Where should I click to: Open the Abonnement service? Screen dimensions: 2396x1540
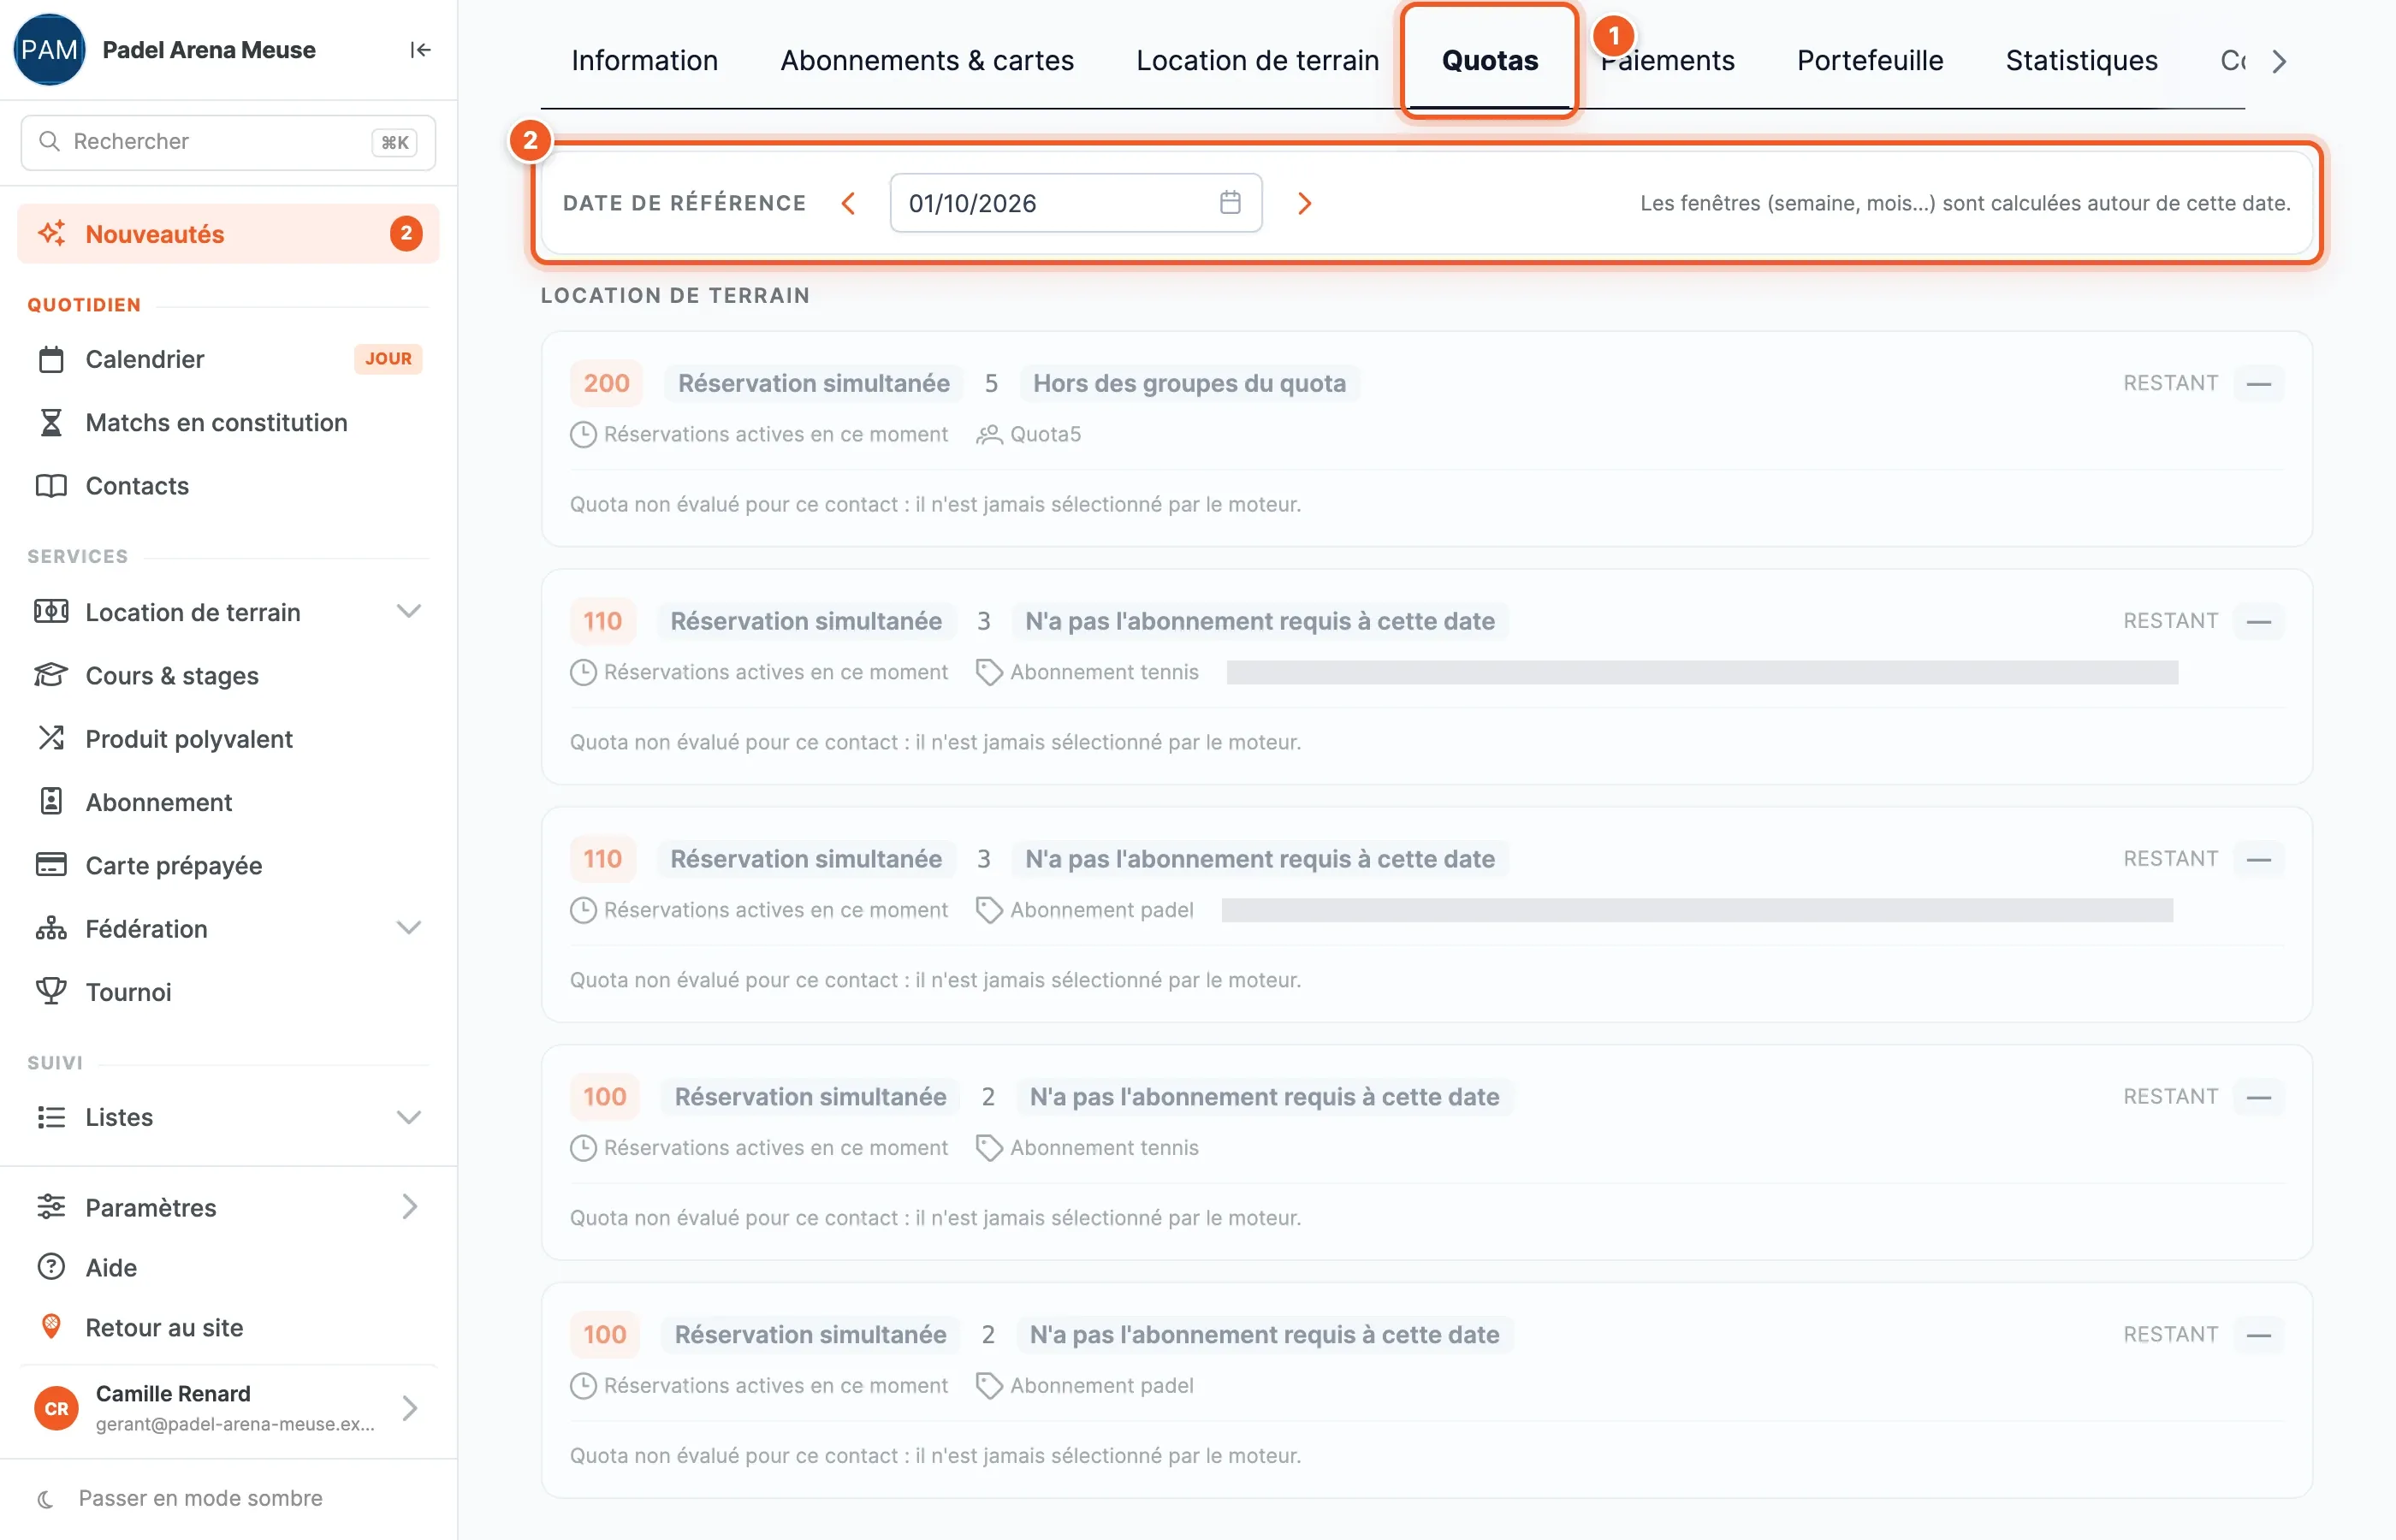point(228,802)
